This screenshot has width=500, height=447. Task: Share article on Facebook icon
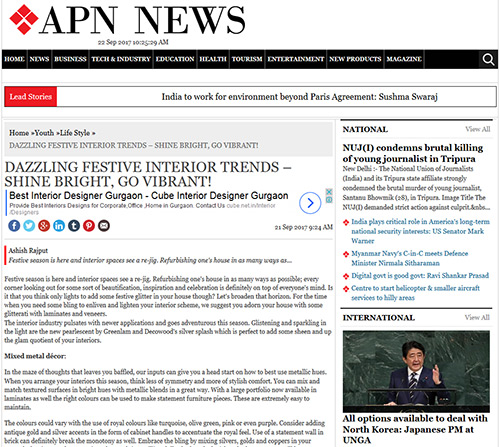coord(14,226)
